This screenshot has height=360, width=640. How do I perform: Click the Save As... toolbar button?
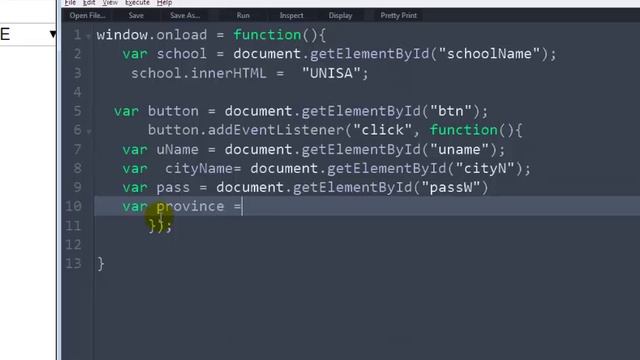coord(185,16)
